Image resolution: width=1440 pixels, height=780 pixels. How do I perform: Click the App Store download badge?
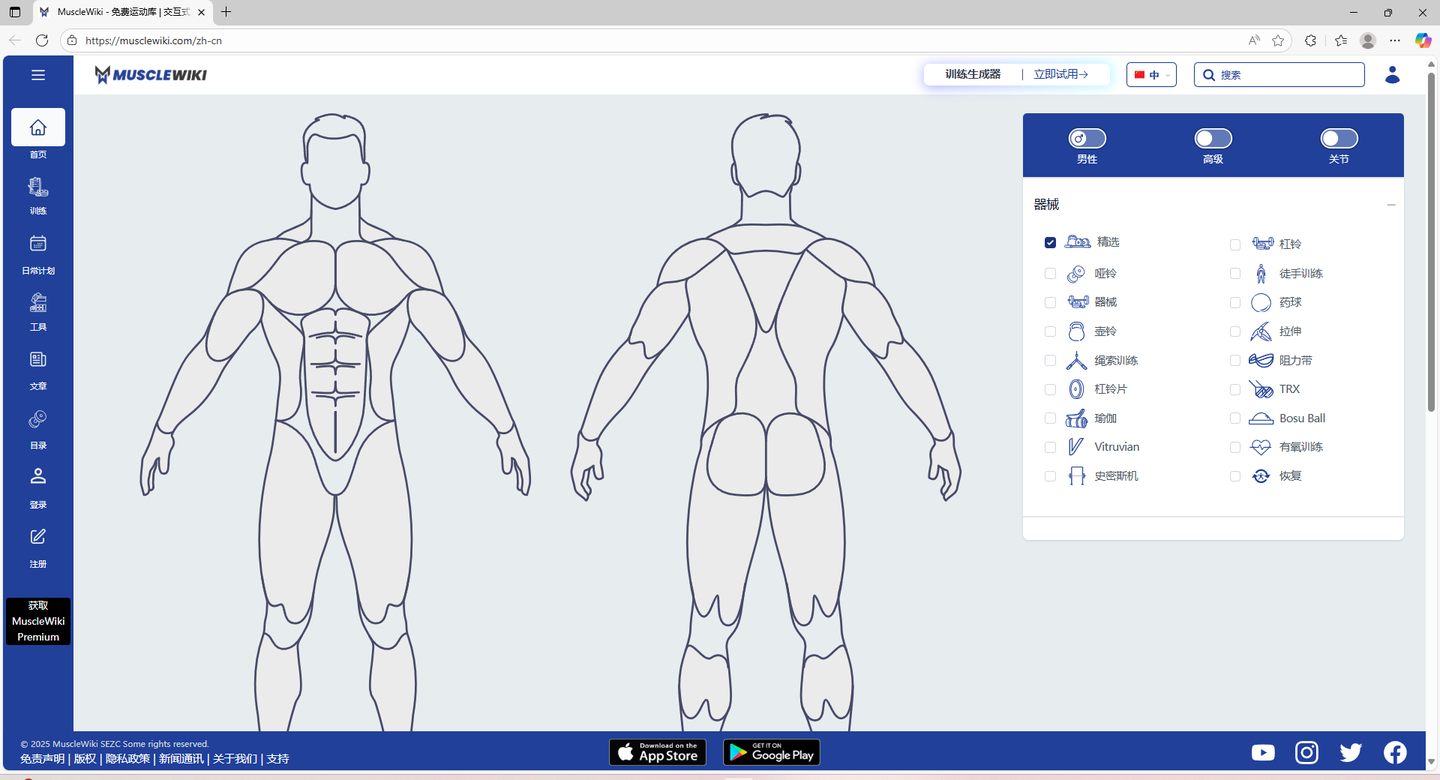tap(658, 752)
